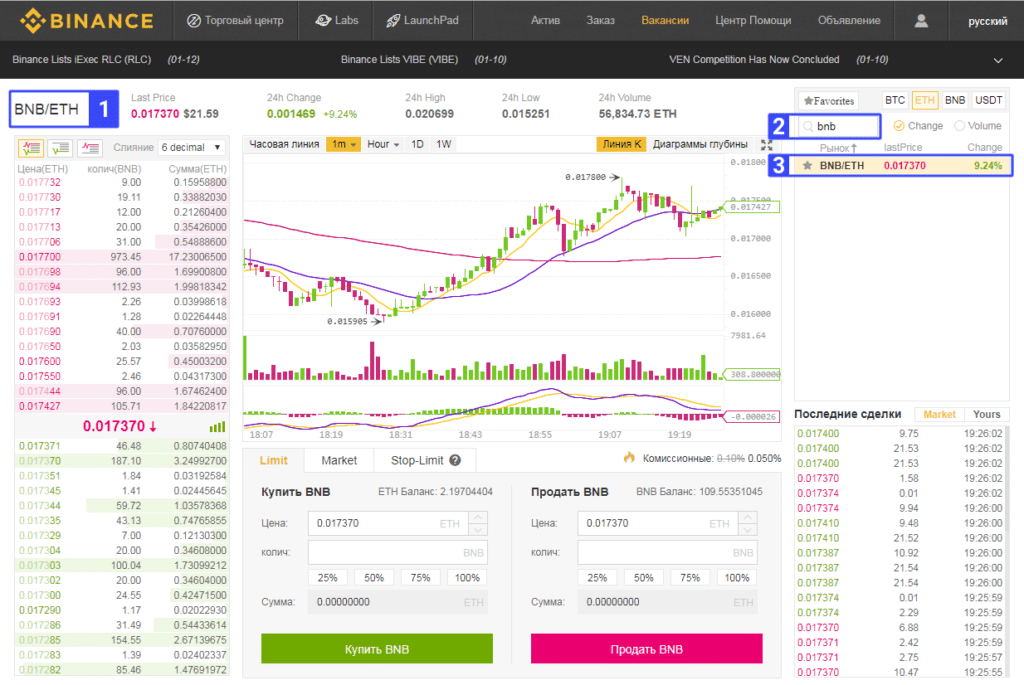The height and width of the screenshot is (685, 1024).
Task: Open Labs in top navigation
Action: pyautogui.click(x=336, y=21)
